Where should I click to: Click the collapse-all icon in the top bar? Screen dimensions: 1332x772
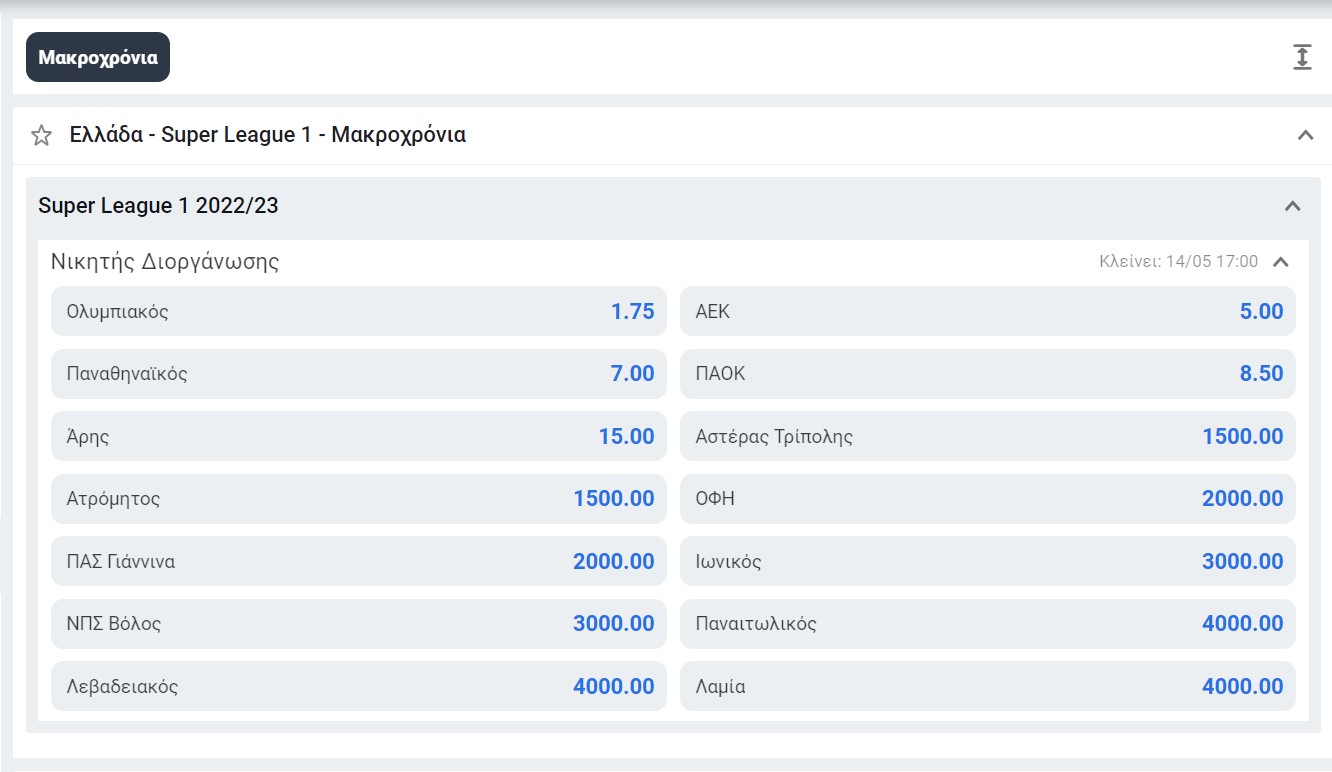click(1301, 57)
